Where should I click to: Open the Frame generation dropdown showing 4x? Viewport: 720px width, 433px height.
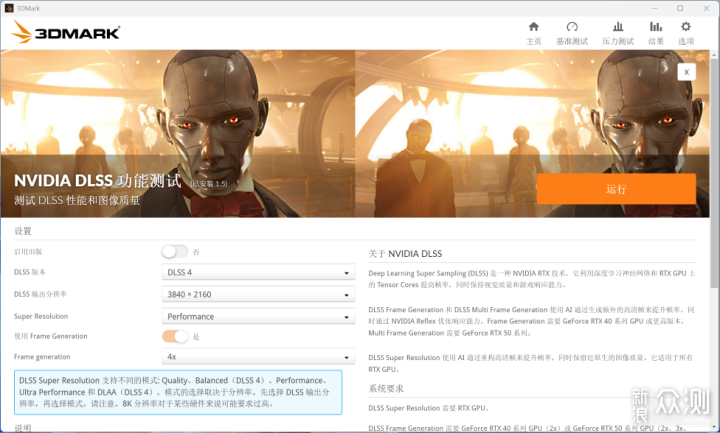click(258, 357)
